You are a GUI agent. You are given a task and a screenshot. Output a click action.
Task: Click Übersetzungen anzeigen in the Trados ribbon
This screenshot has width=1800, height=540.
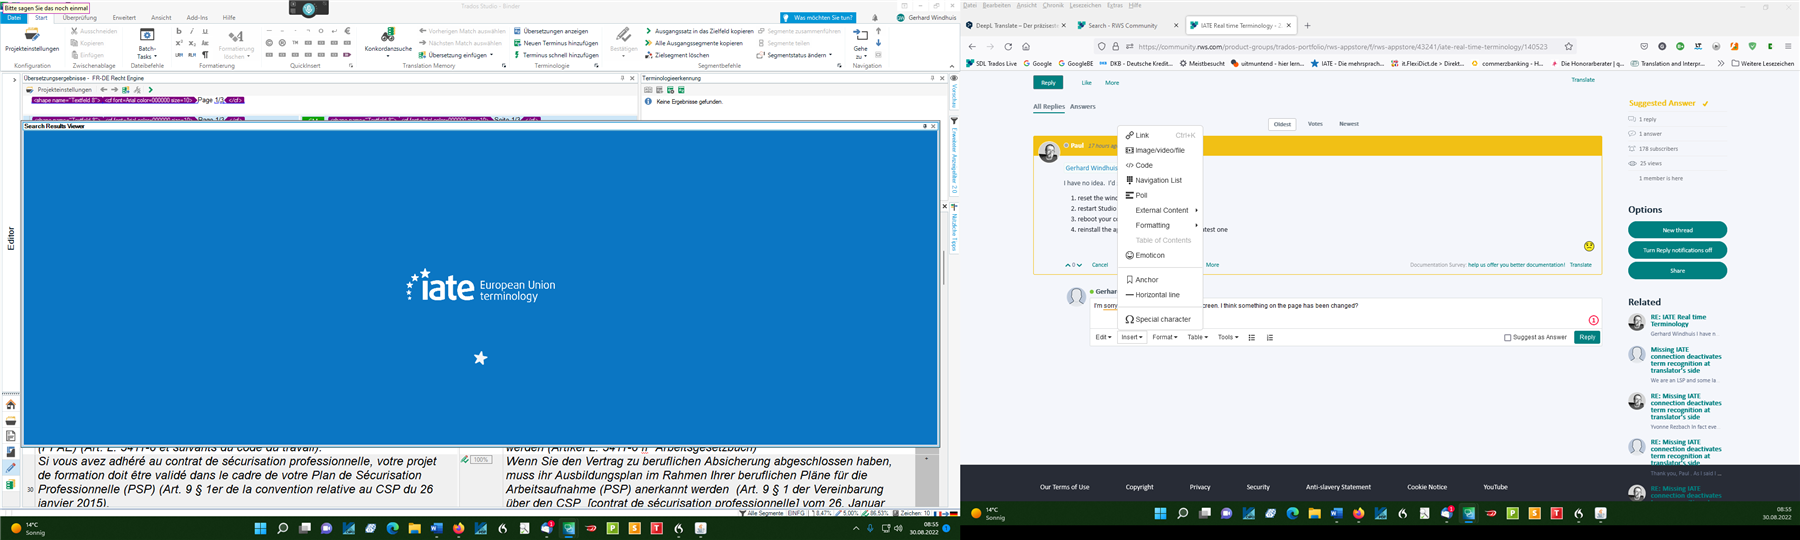click(550, 31)
